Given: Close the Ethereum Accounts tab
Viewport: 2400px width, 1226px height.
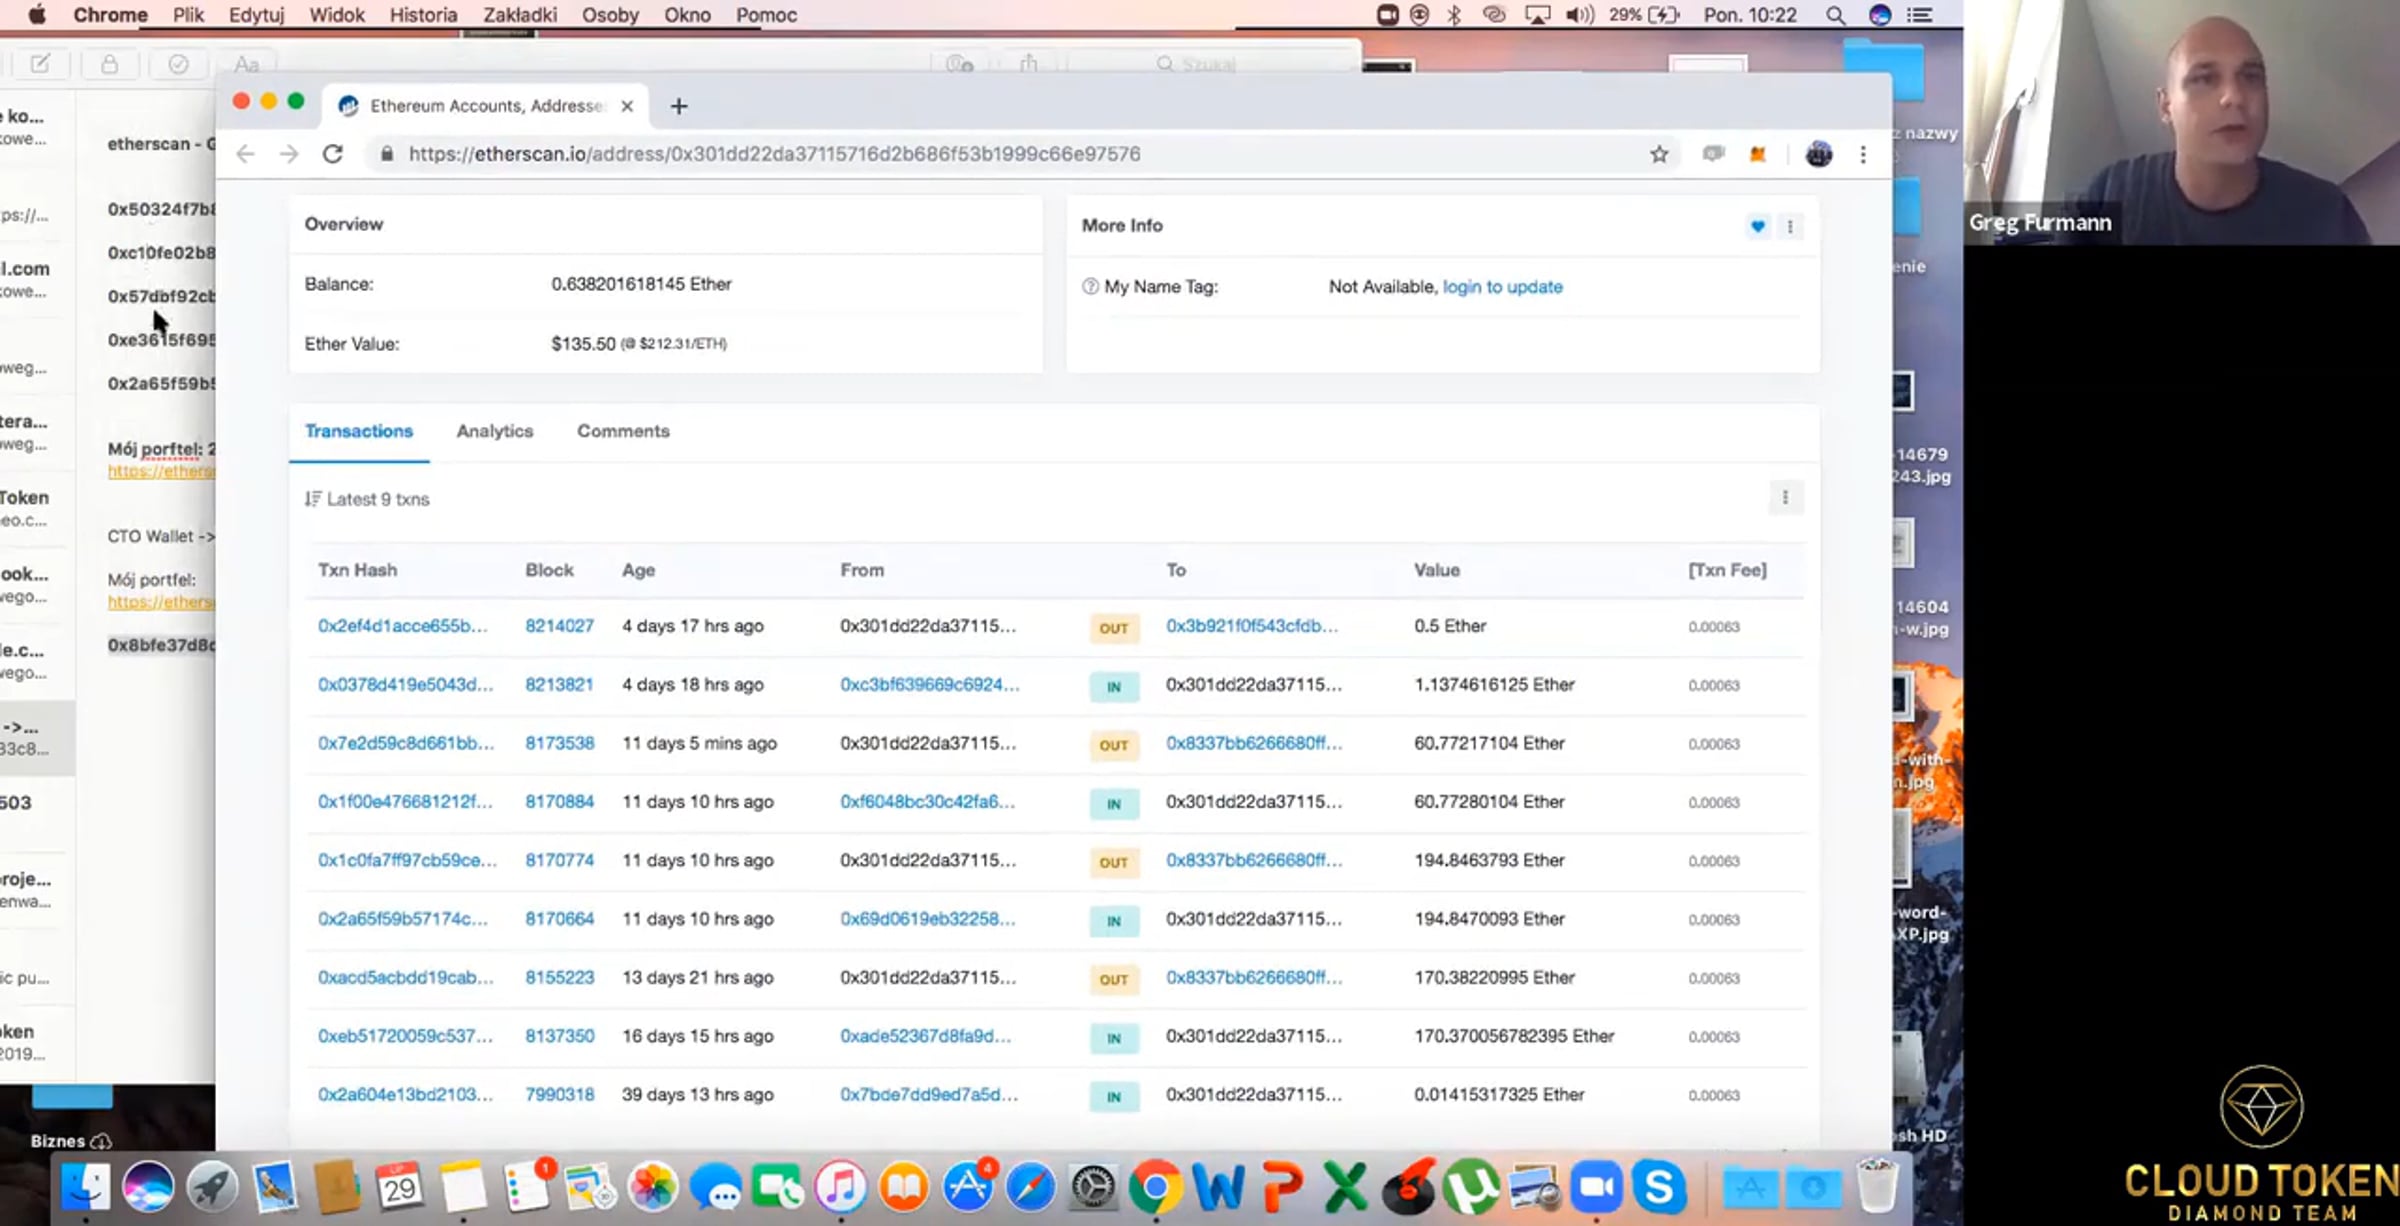Looking at the screenshot, I should tap(627, 106).
